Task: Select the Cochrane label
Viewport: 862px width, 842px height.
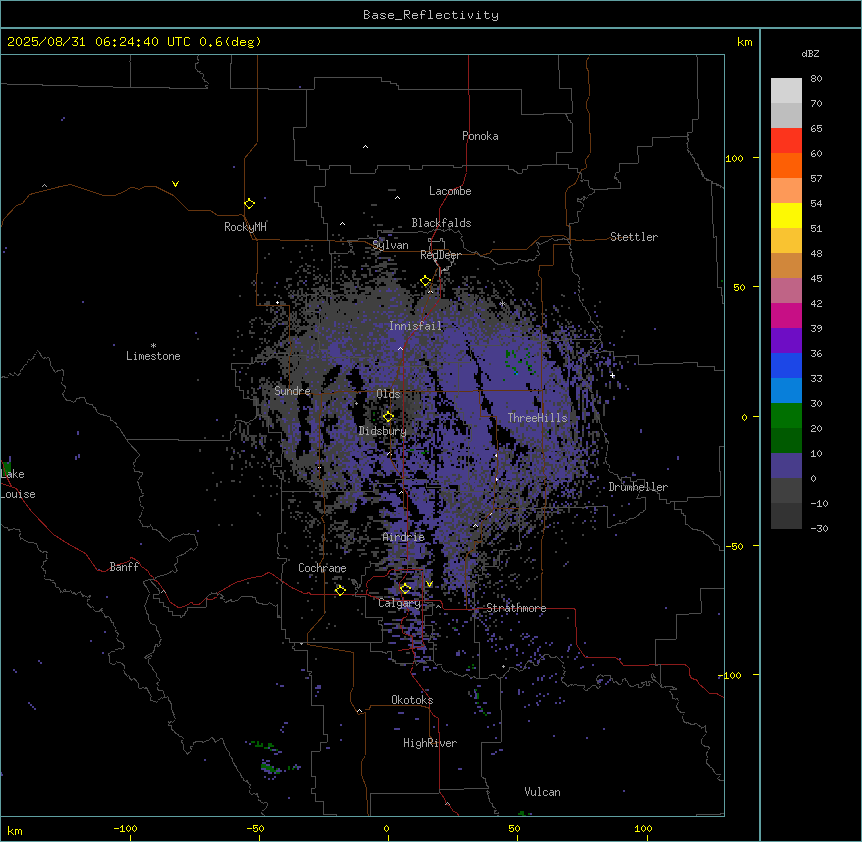Action: (322, 568)
